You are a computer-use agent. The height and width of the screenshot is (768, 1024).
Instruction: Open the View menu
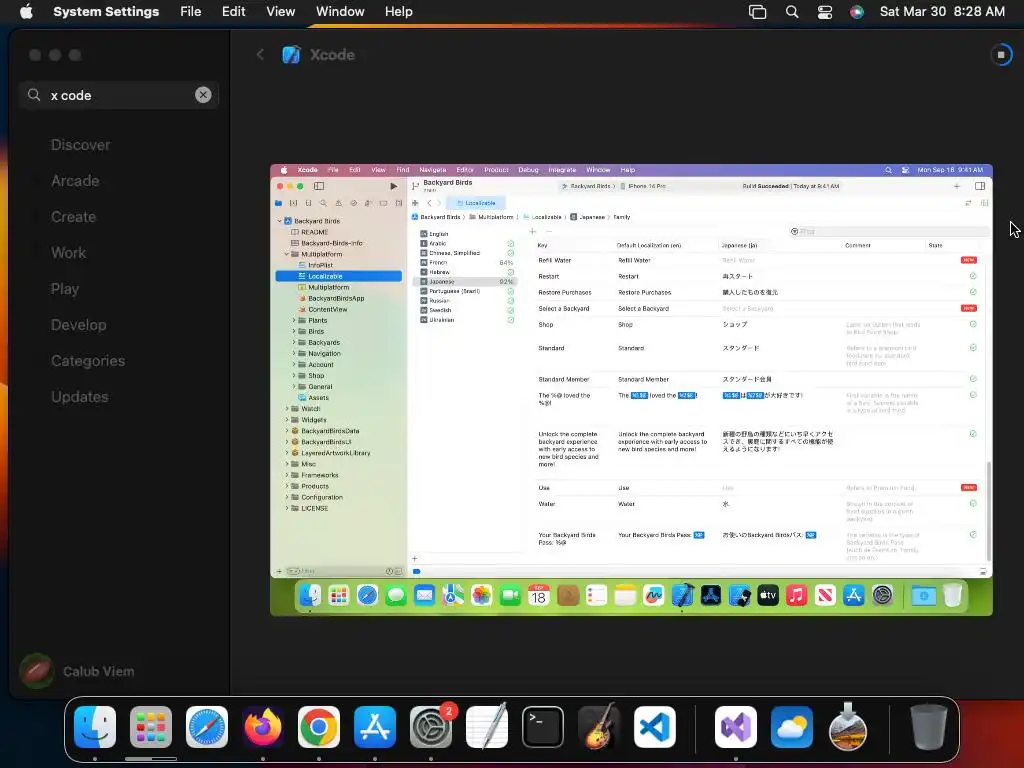(x=280, y=12)
